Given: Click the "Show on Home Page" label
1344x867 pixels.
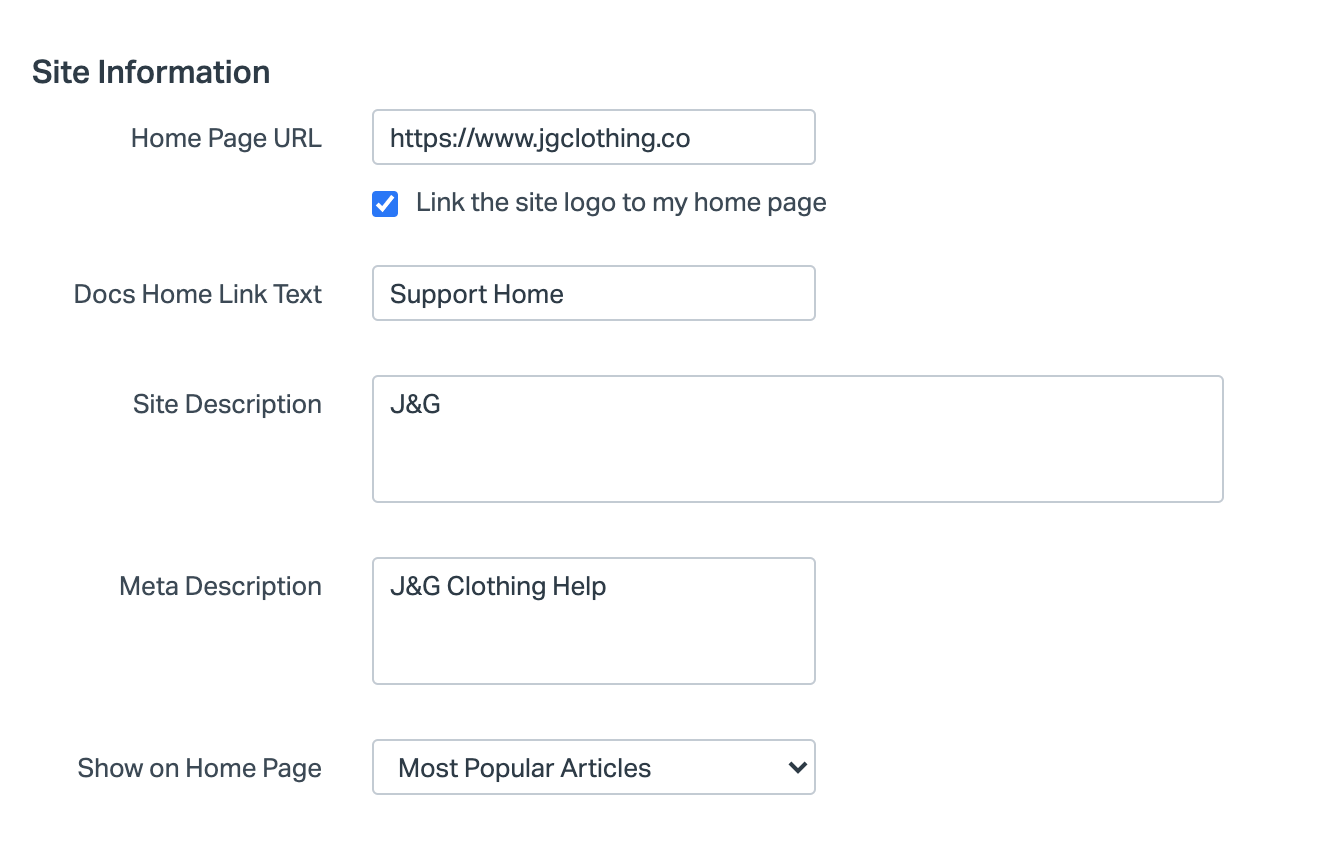Looking at the screenshot, I should tap(200, 768).
